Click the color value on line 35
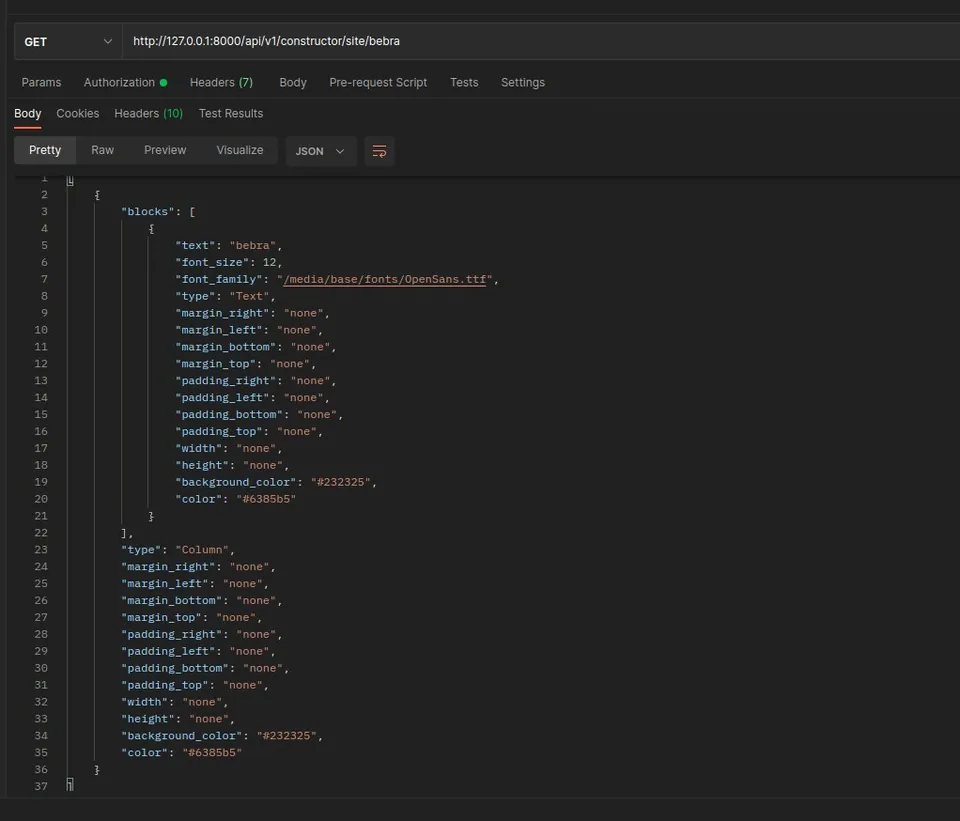960x821 pixels. (212, 752)
